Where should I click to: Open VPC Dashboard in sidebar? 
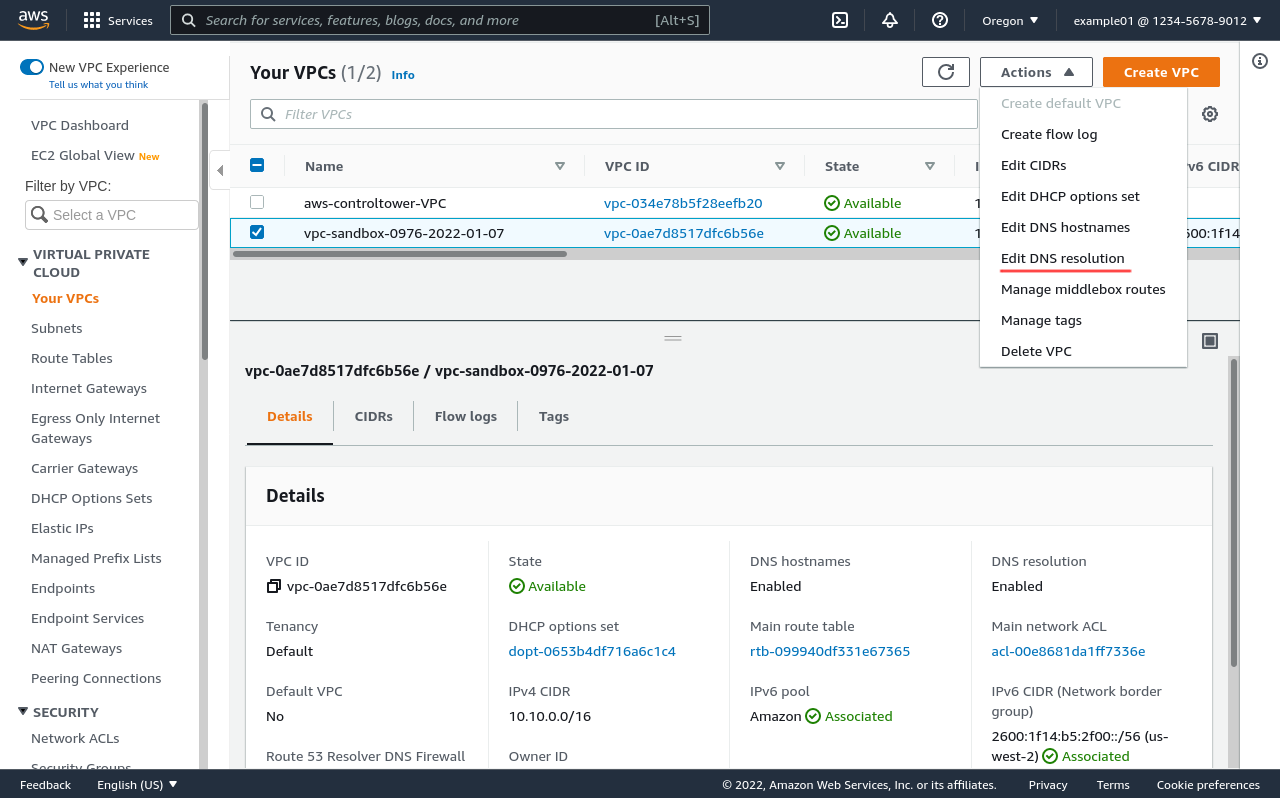[x=80, y=125]
